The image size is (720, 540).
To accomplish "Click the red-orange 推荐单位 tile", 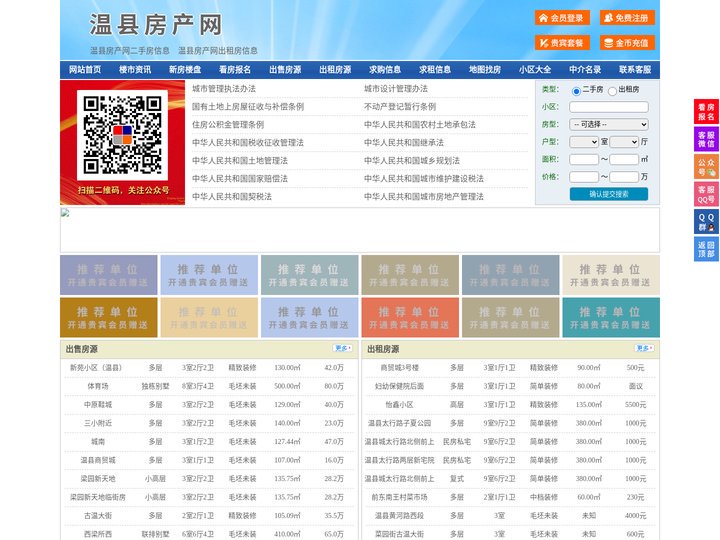I will click(410, 317).
